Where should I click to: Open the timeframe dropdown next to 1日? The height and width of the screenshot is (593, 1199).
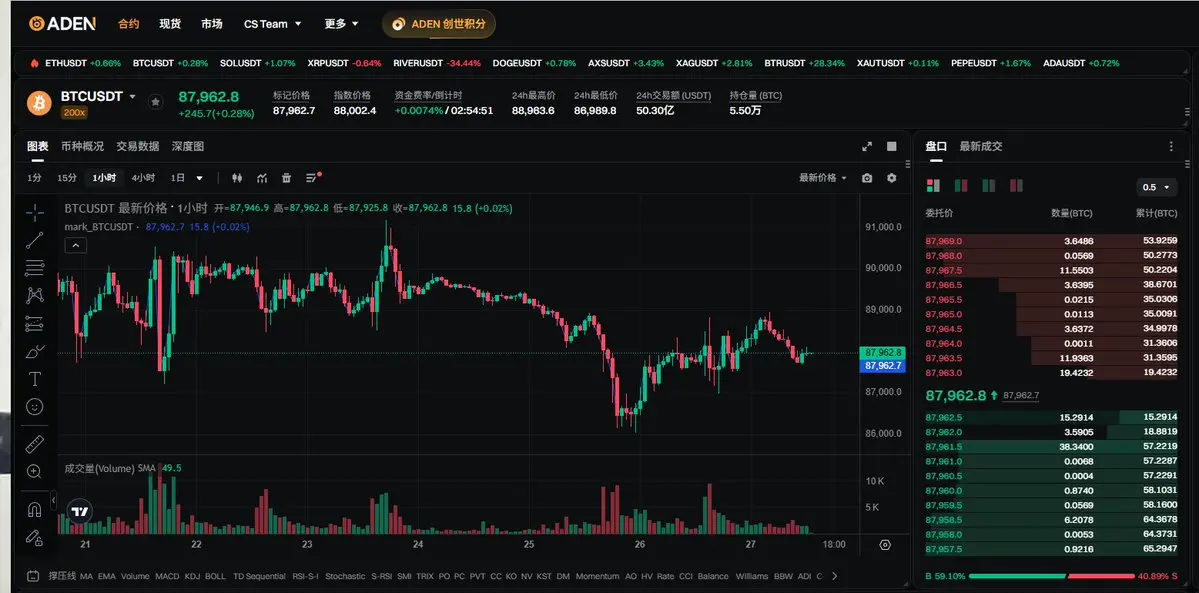pos(200,178)
